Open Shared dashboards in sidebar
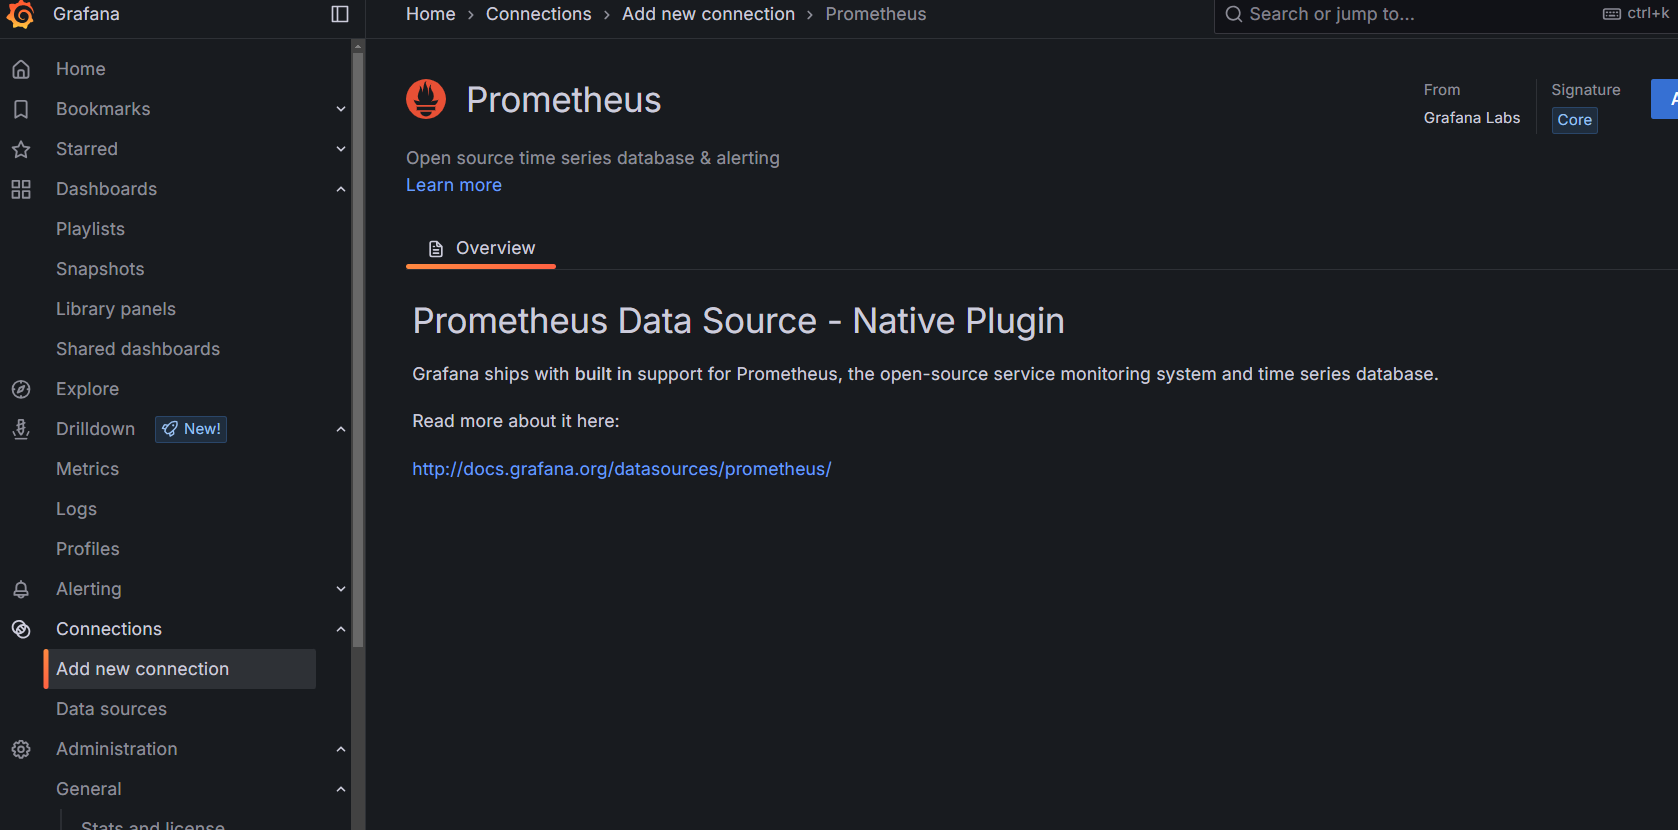Viewport: 1678px width, 830px height. click(138, 349)
